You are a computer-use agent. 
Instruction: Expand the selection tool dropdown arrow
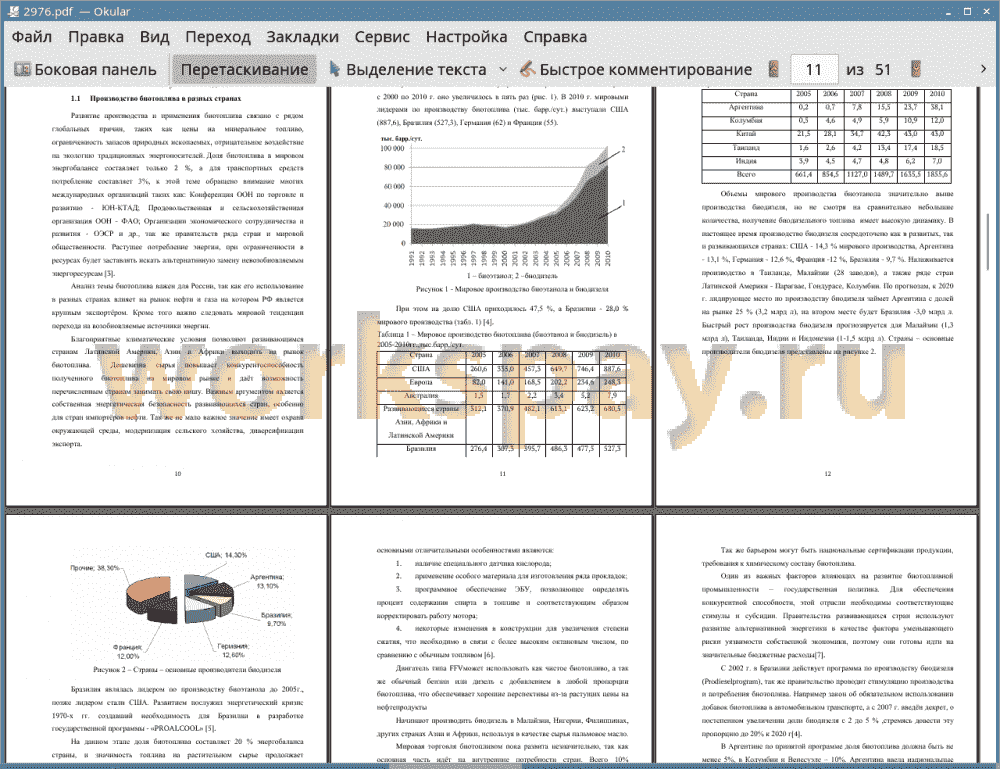coord(503,70)
